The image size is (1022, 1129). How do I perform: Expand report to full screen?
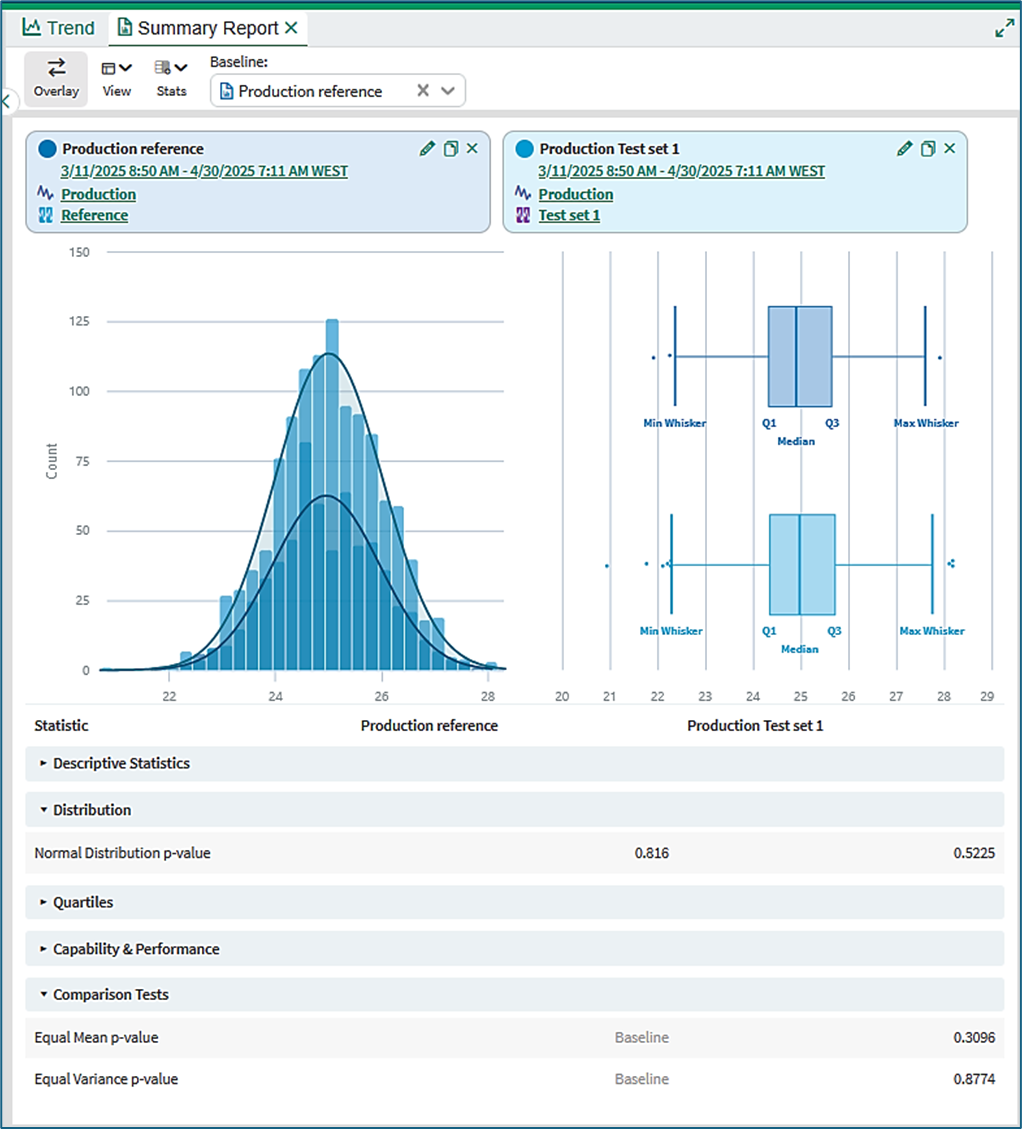click(x=1005, y=28)
